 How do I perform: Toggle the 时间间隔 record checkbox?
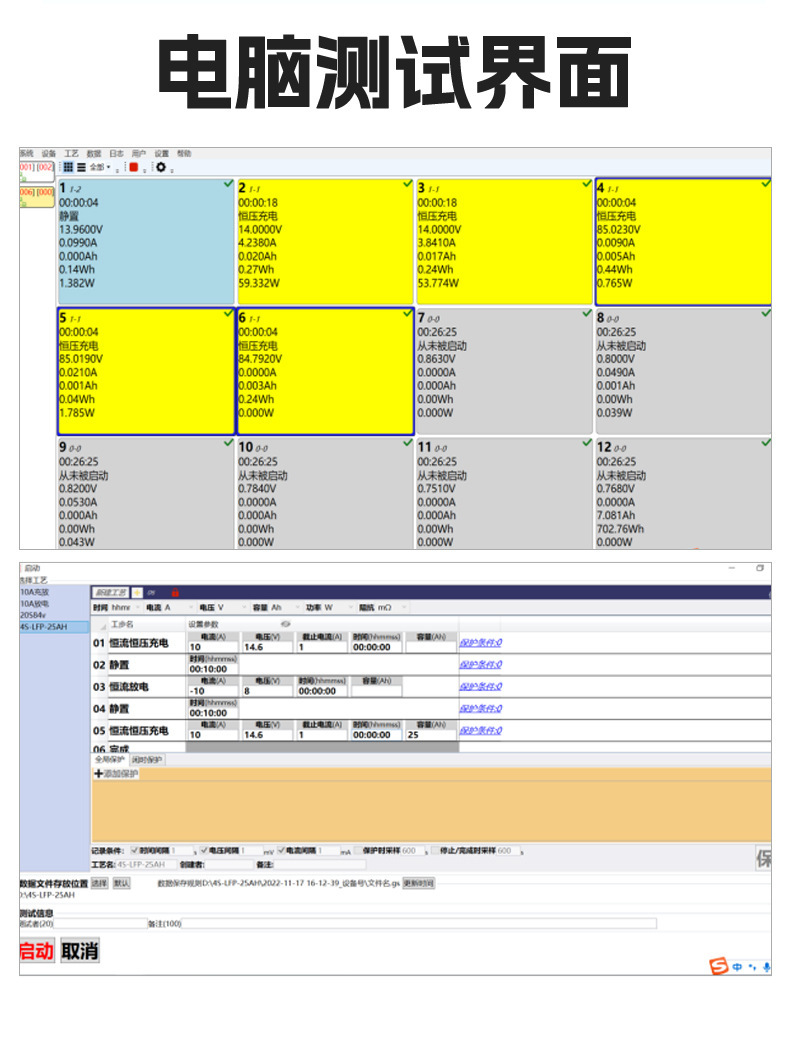pyautogui.click(x=134, y=851)
